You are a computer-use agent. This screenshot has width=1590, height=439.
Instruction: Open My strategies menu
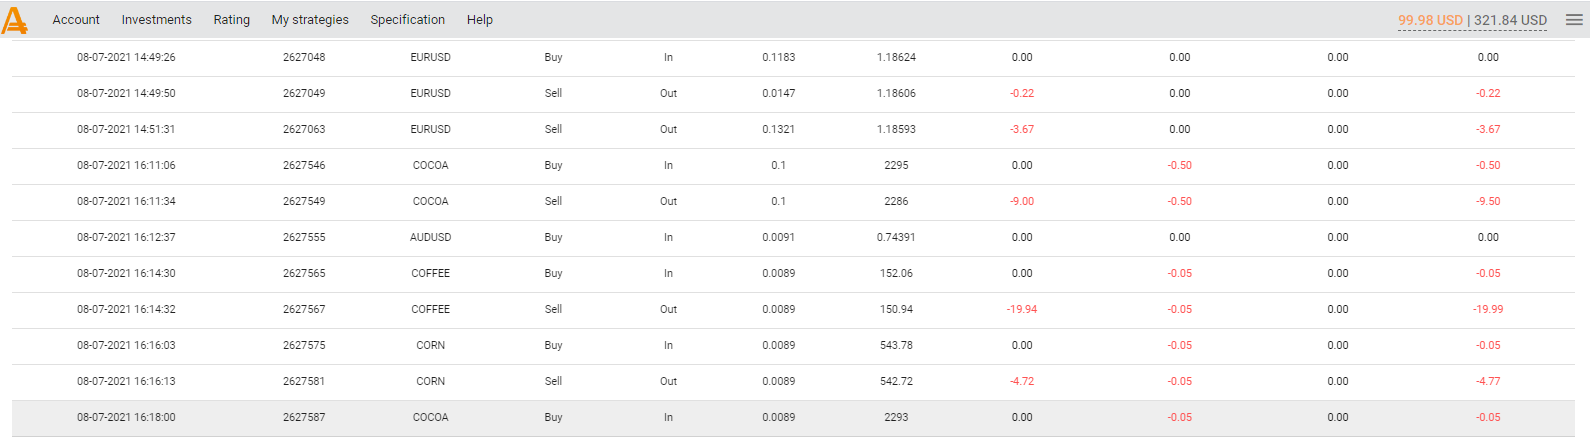(310, 20)
